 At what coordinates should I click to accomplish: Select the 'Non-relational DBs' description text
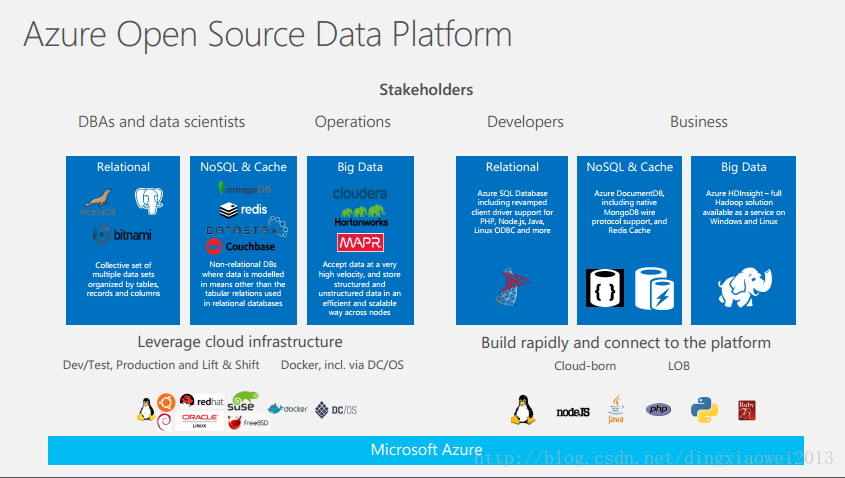[x=243, y=284]
